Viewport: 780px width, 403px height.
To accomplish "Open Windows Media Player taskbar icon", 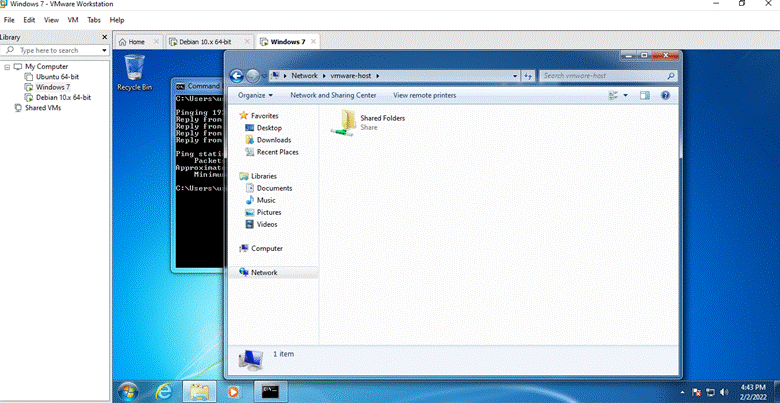I will point(233,392).
